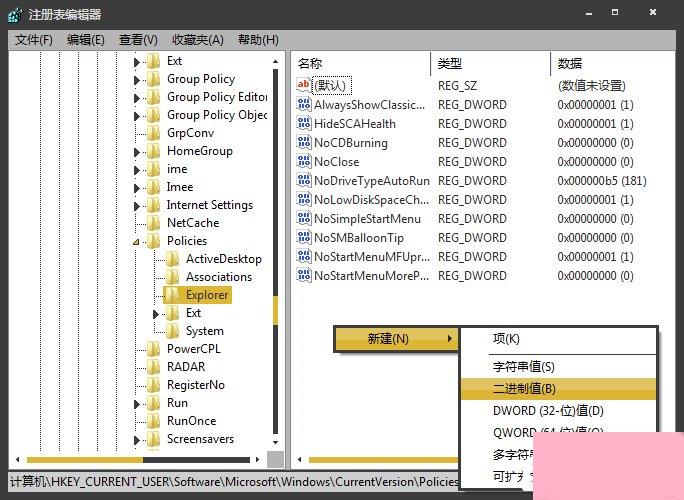Image resolution: width=684 pixels, height=500 pixels.
Task: Click the HomeGroup folder icon
Action: 153,151
